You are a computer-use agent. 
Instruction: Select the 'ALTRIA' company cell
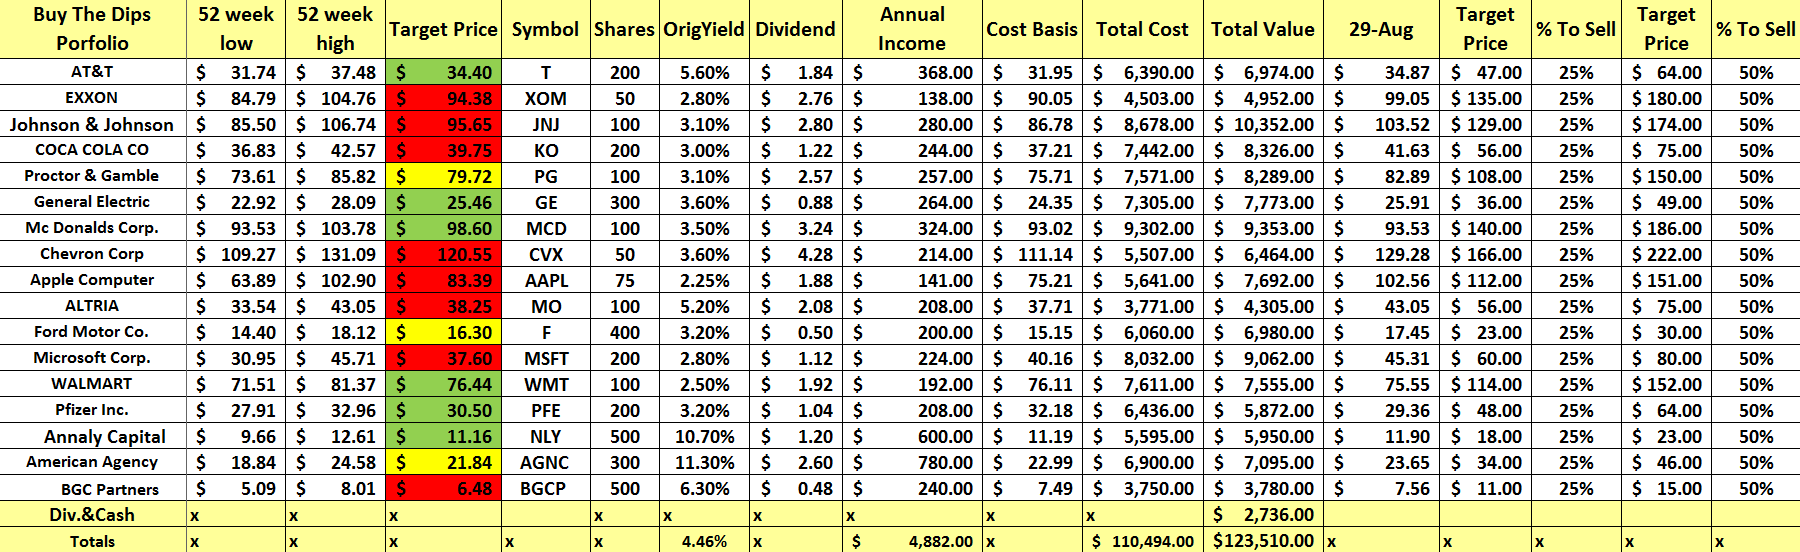[x=93, y=306]
